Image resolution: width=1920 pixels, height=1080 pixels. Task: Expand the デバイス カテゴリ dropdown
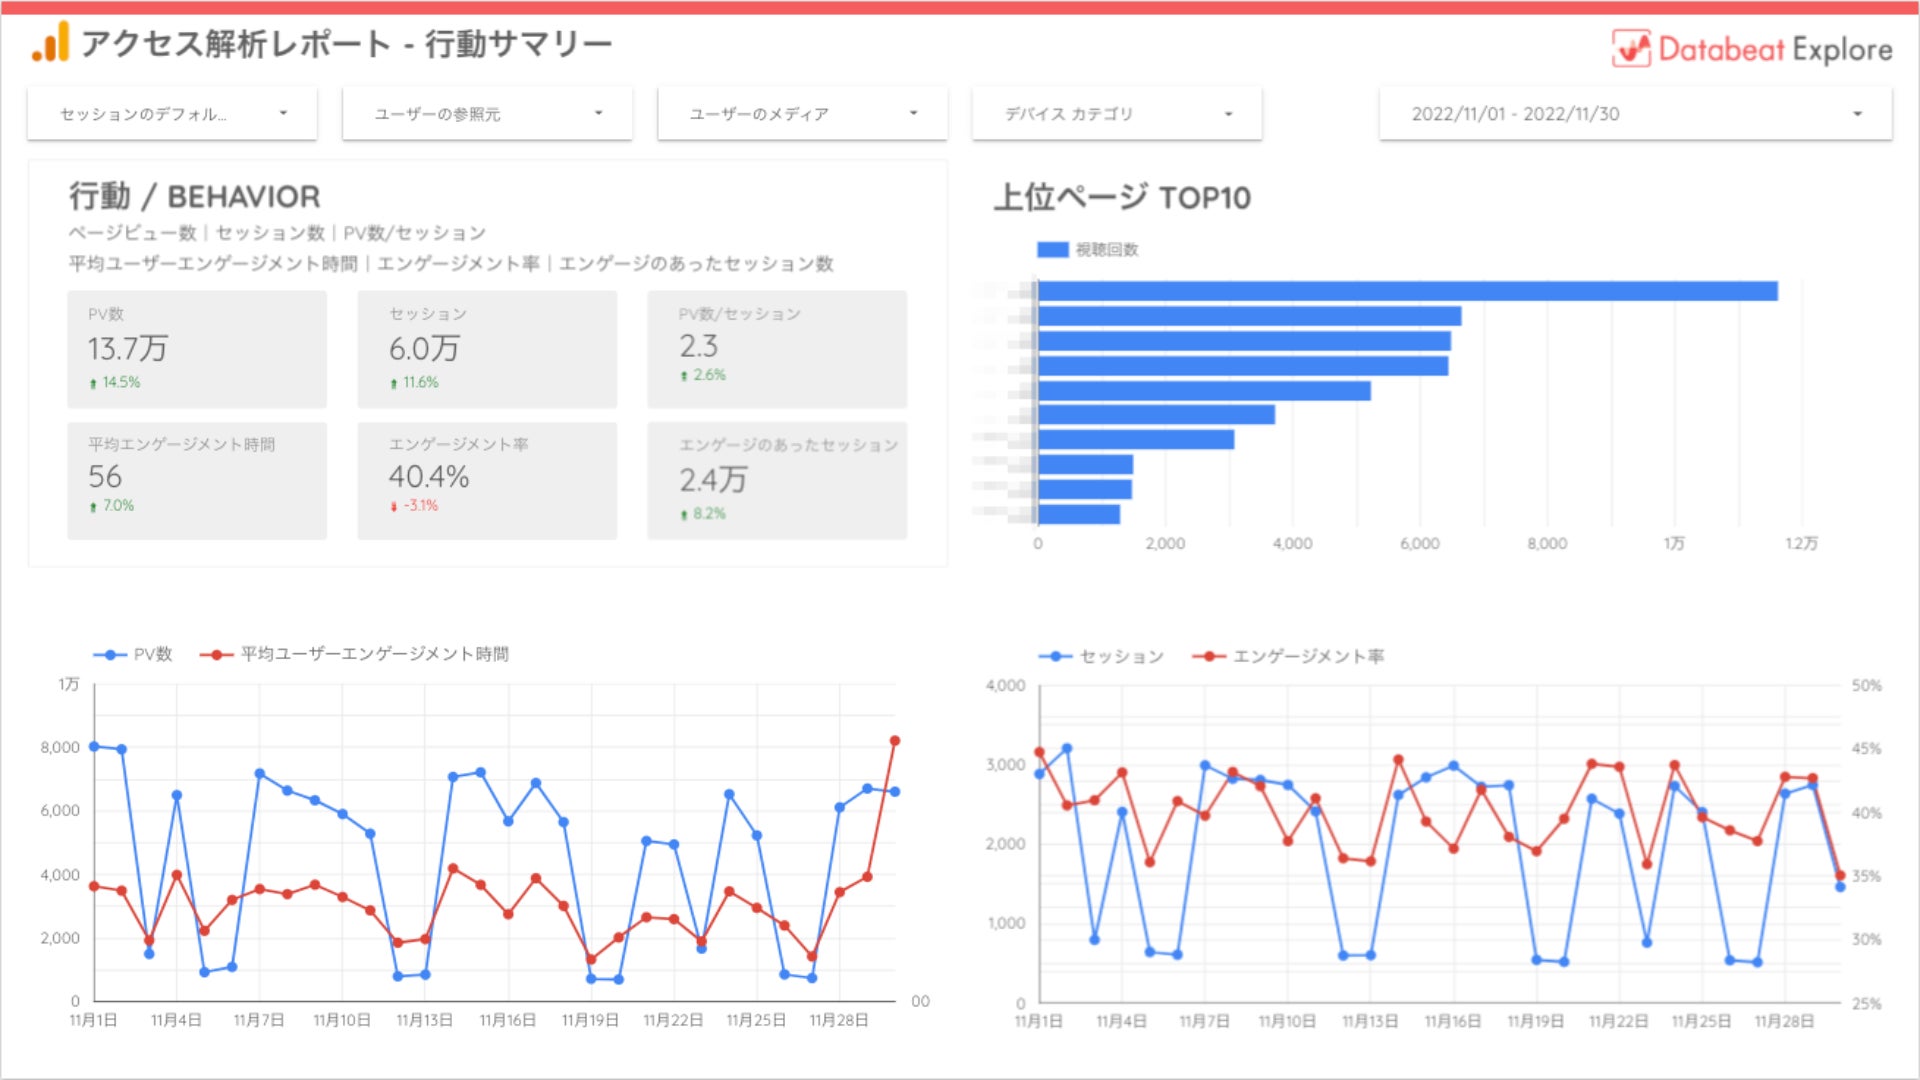(x=1117, y=114)
